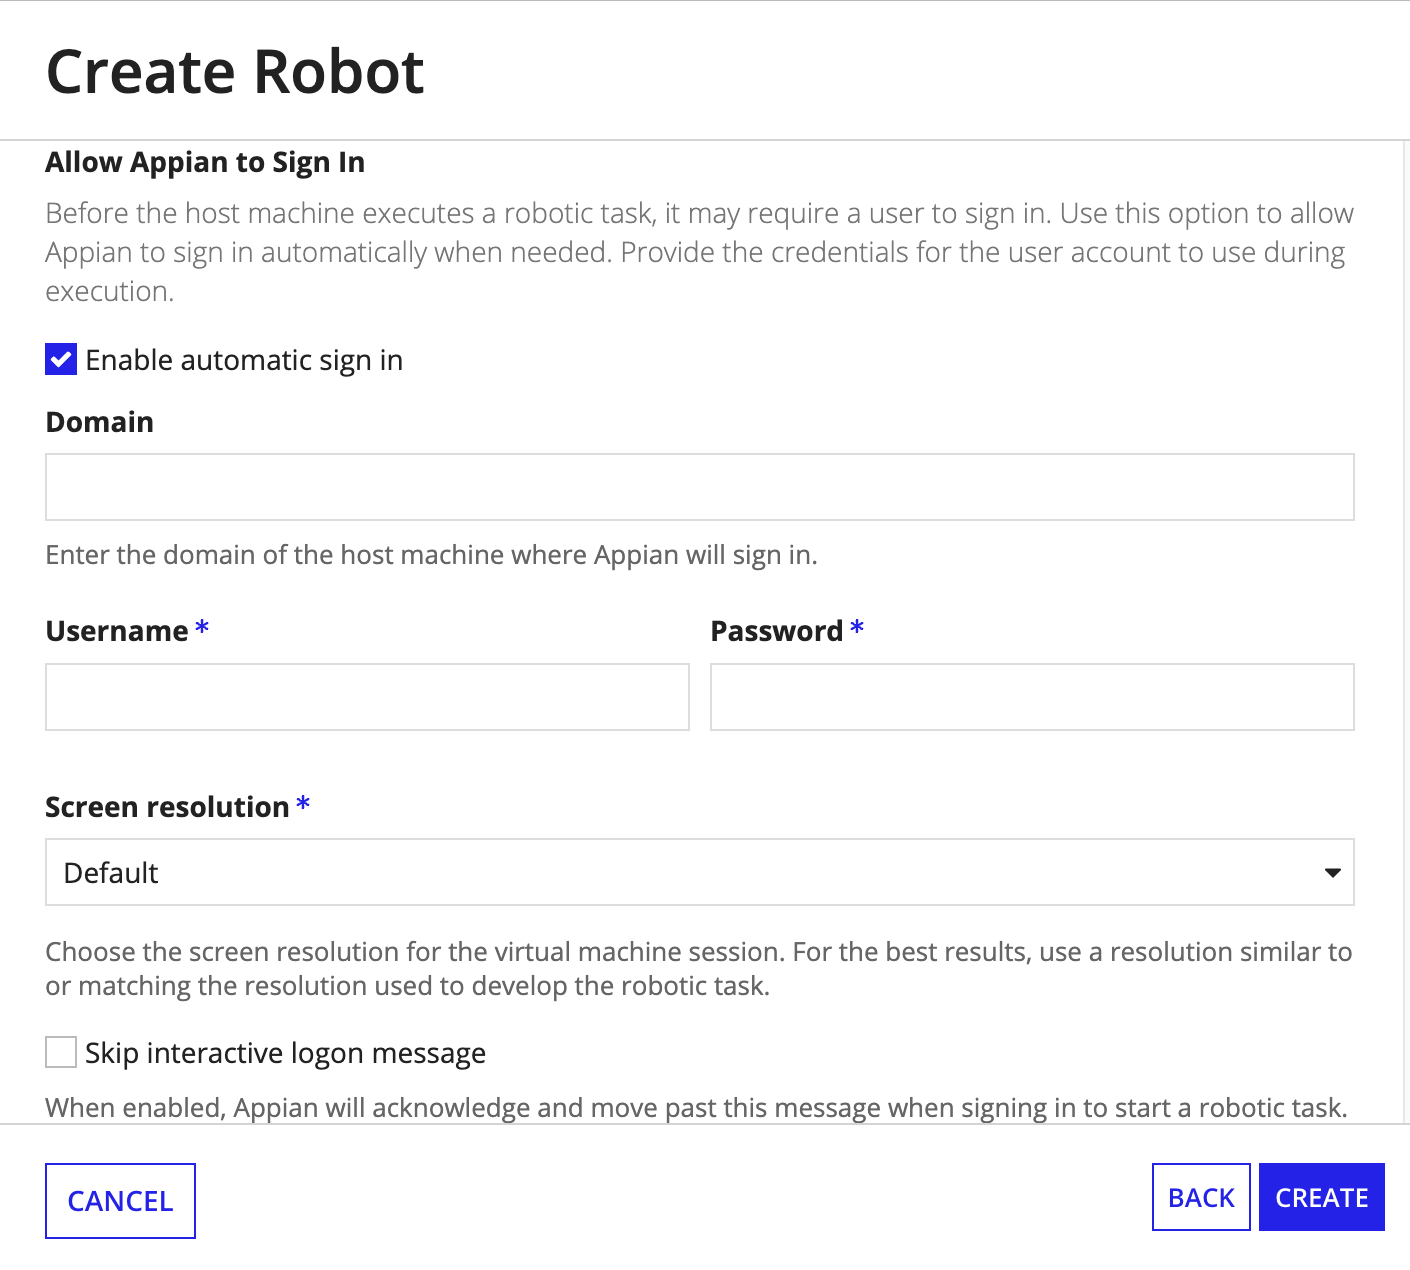Click the 'Before the host machine executes' description
Screen dimensions: 1410x1270
coord(699,252)
